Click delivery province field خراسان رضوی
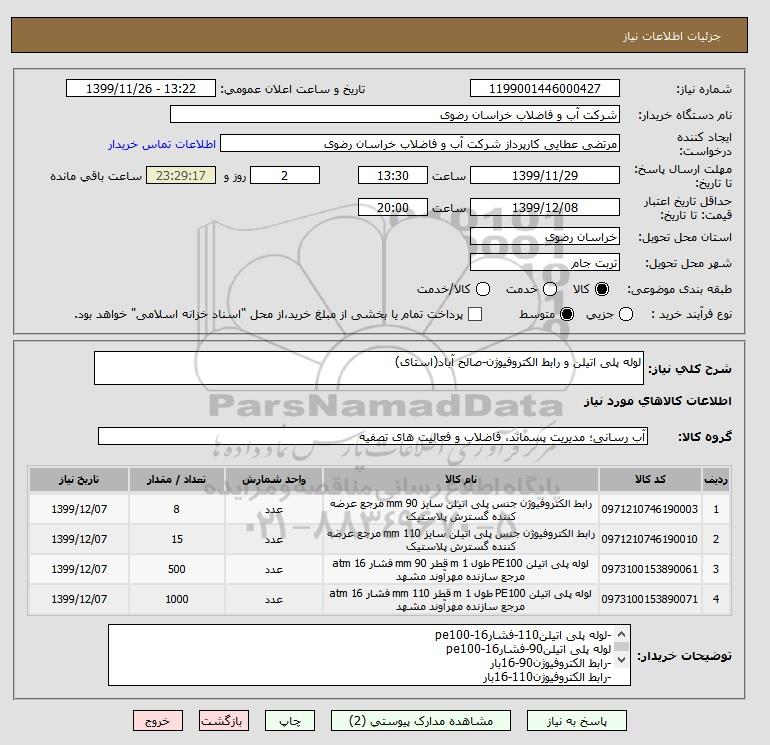This screenshot has width=770, height=745. click(545, 237)
